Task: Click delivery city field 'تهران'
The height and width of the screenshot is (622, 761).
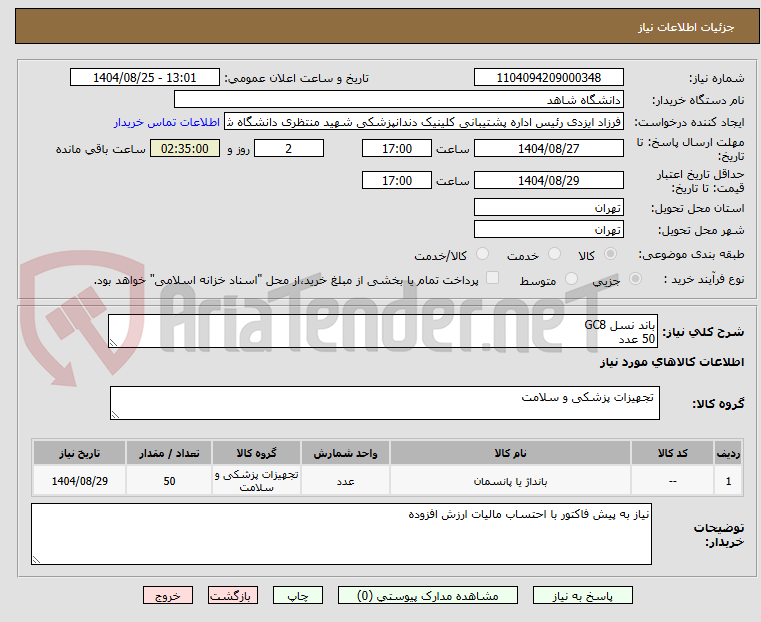Action: pyautogui.click(x=548, y=229)
